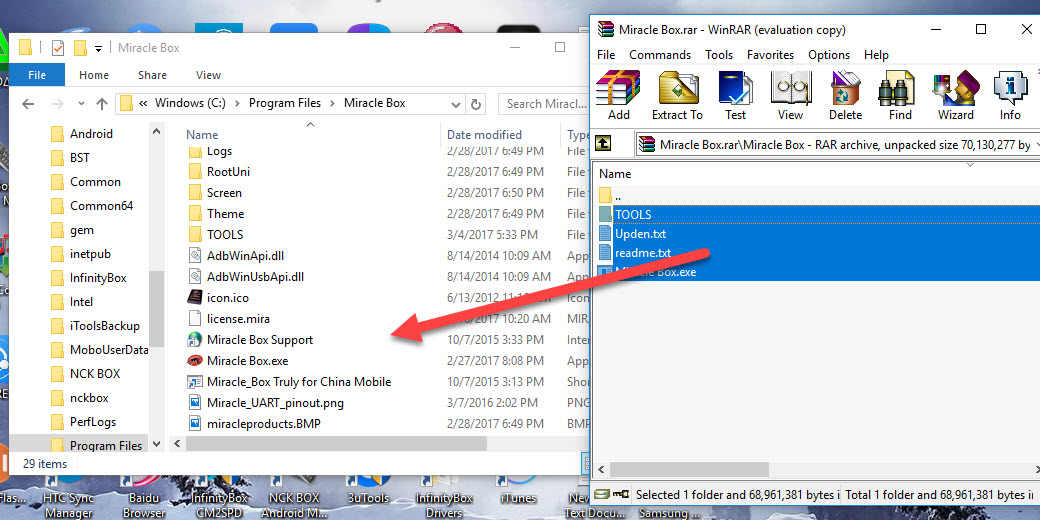Select NCK BOX folder in navigation pane
The image size is (1040, 520).
[86, 373]
